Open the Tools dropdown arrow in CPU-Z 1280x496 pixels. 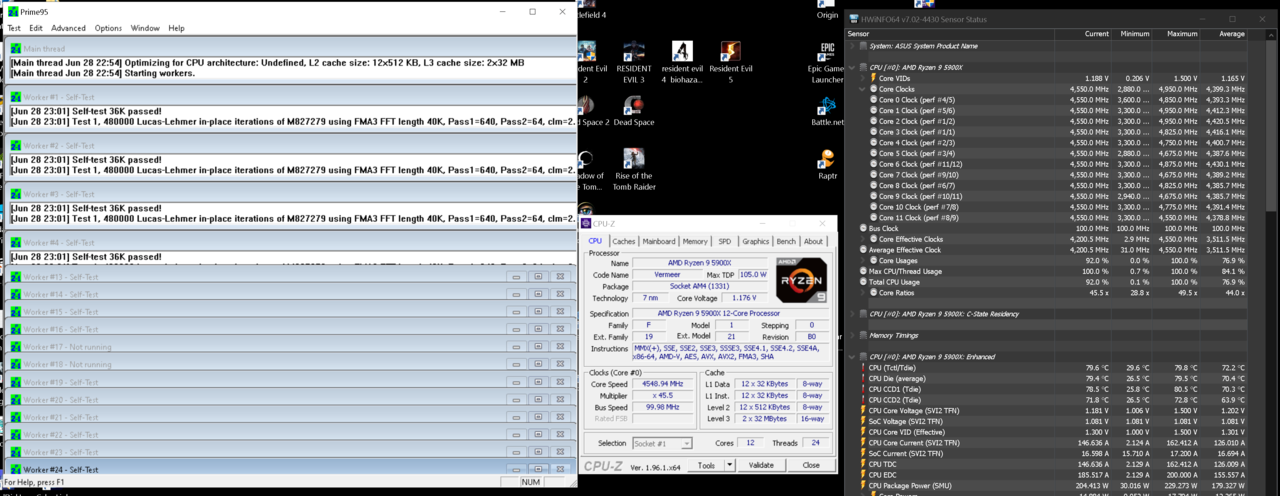729,465
